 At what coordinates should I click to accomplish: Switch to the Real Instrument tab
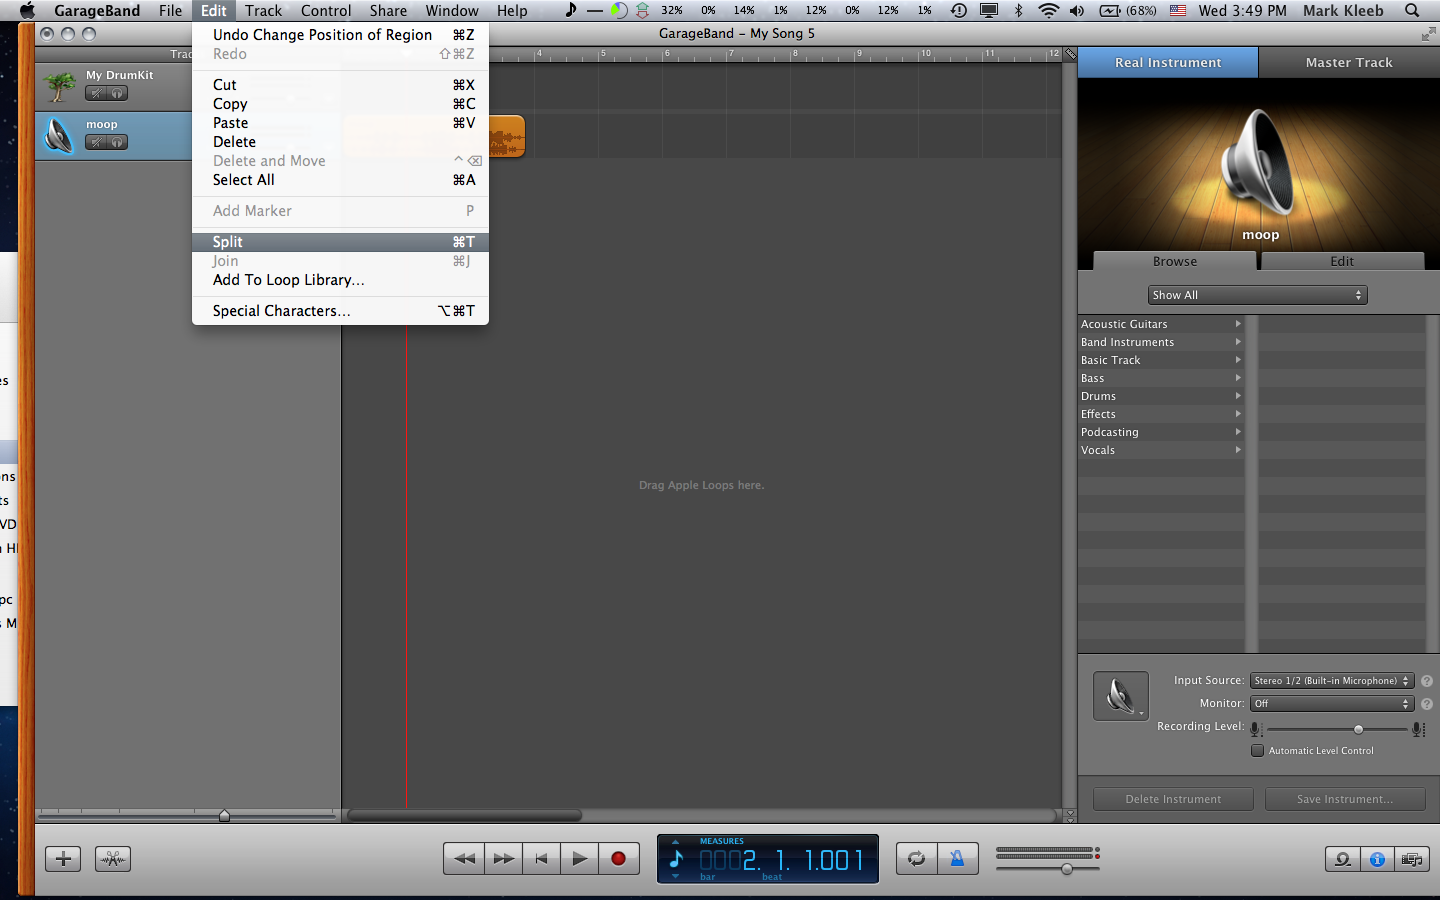click(1168, 62)
